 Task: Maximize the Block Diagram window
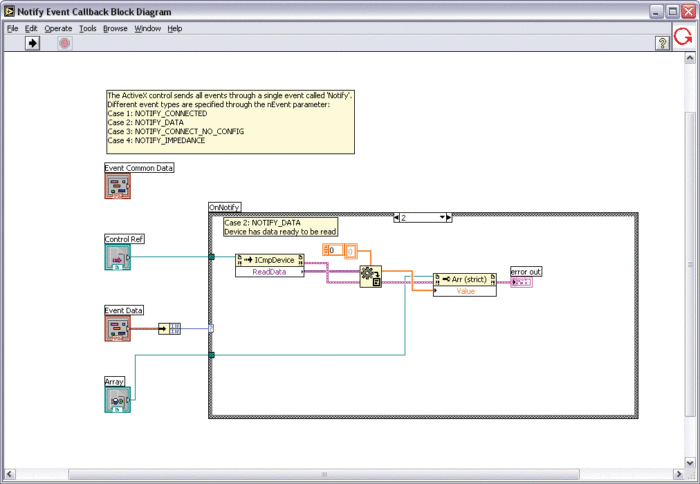click(x=672, y=12)
